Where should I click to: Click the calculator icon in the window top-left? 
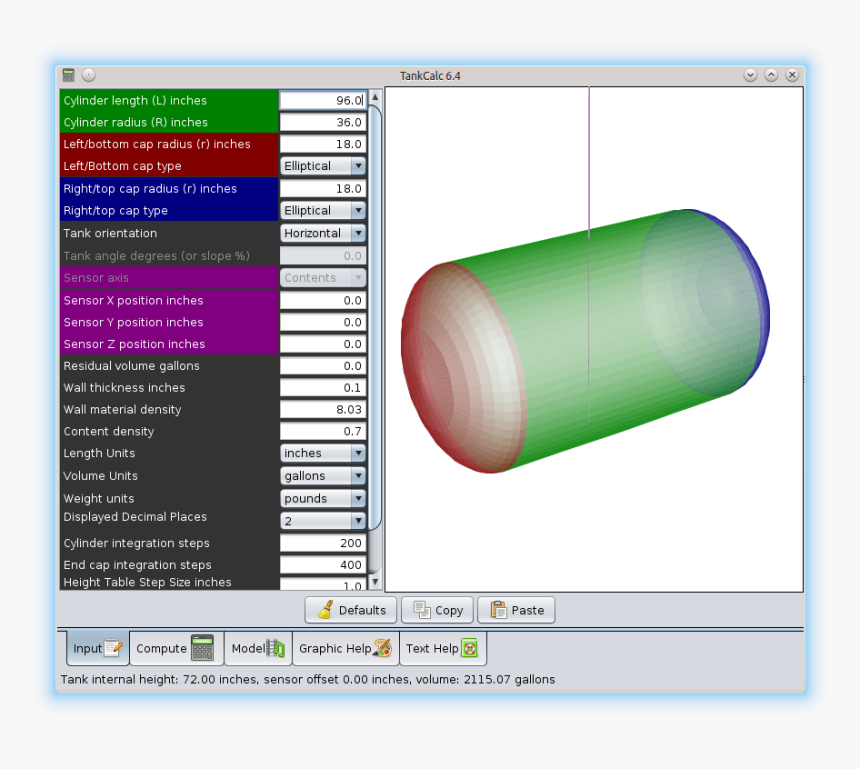click(67, 74)
